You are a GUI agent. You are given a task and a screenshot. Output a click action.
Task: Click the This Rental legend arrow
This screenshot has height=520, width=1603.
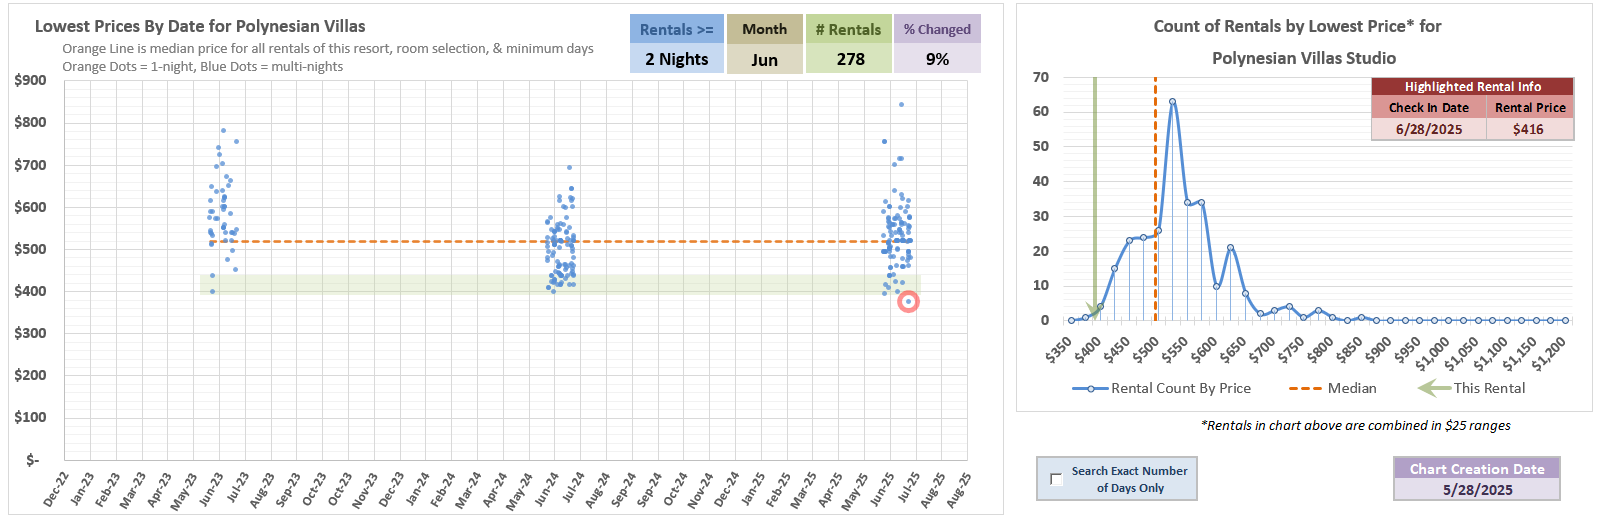1434,388
